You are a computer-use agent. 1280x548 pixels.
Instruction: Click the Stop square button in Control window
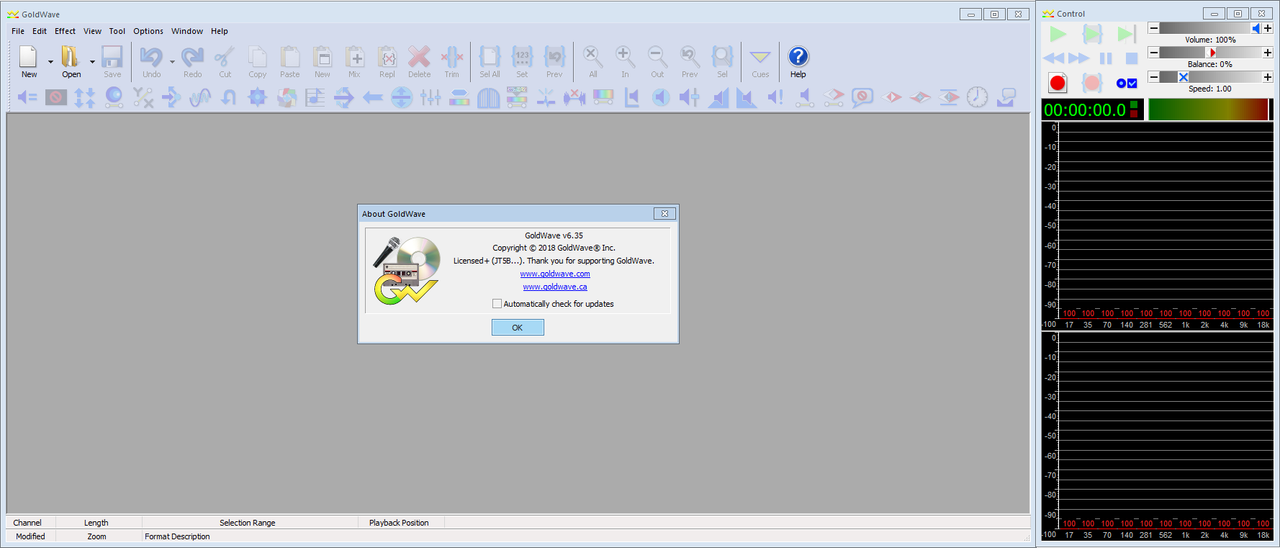click(x=1132, y=59)
